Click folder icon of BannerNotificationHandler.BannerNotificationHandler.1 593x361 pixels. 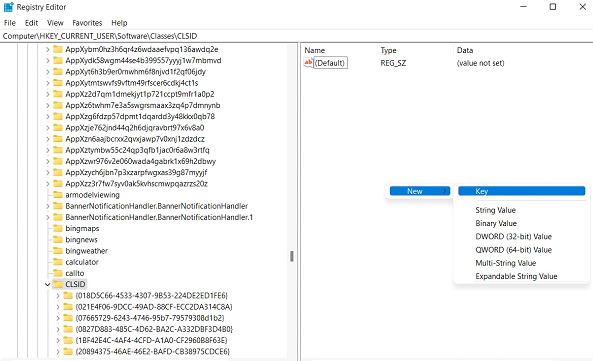57,217
